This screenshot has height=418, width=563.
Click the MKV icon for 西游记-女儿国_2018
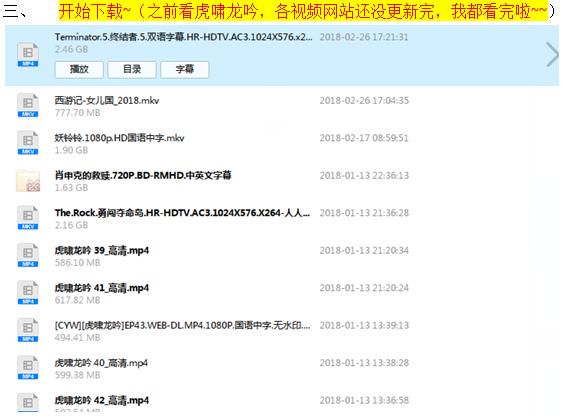pos(28,105)
